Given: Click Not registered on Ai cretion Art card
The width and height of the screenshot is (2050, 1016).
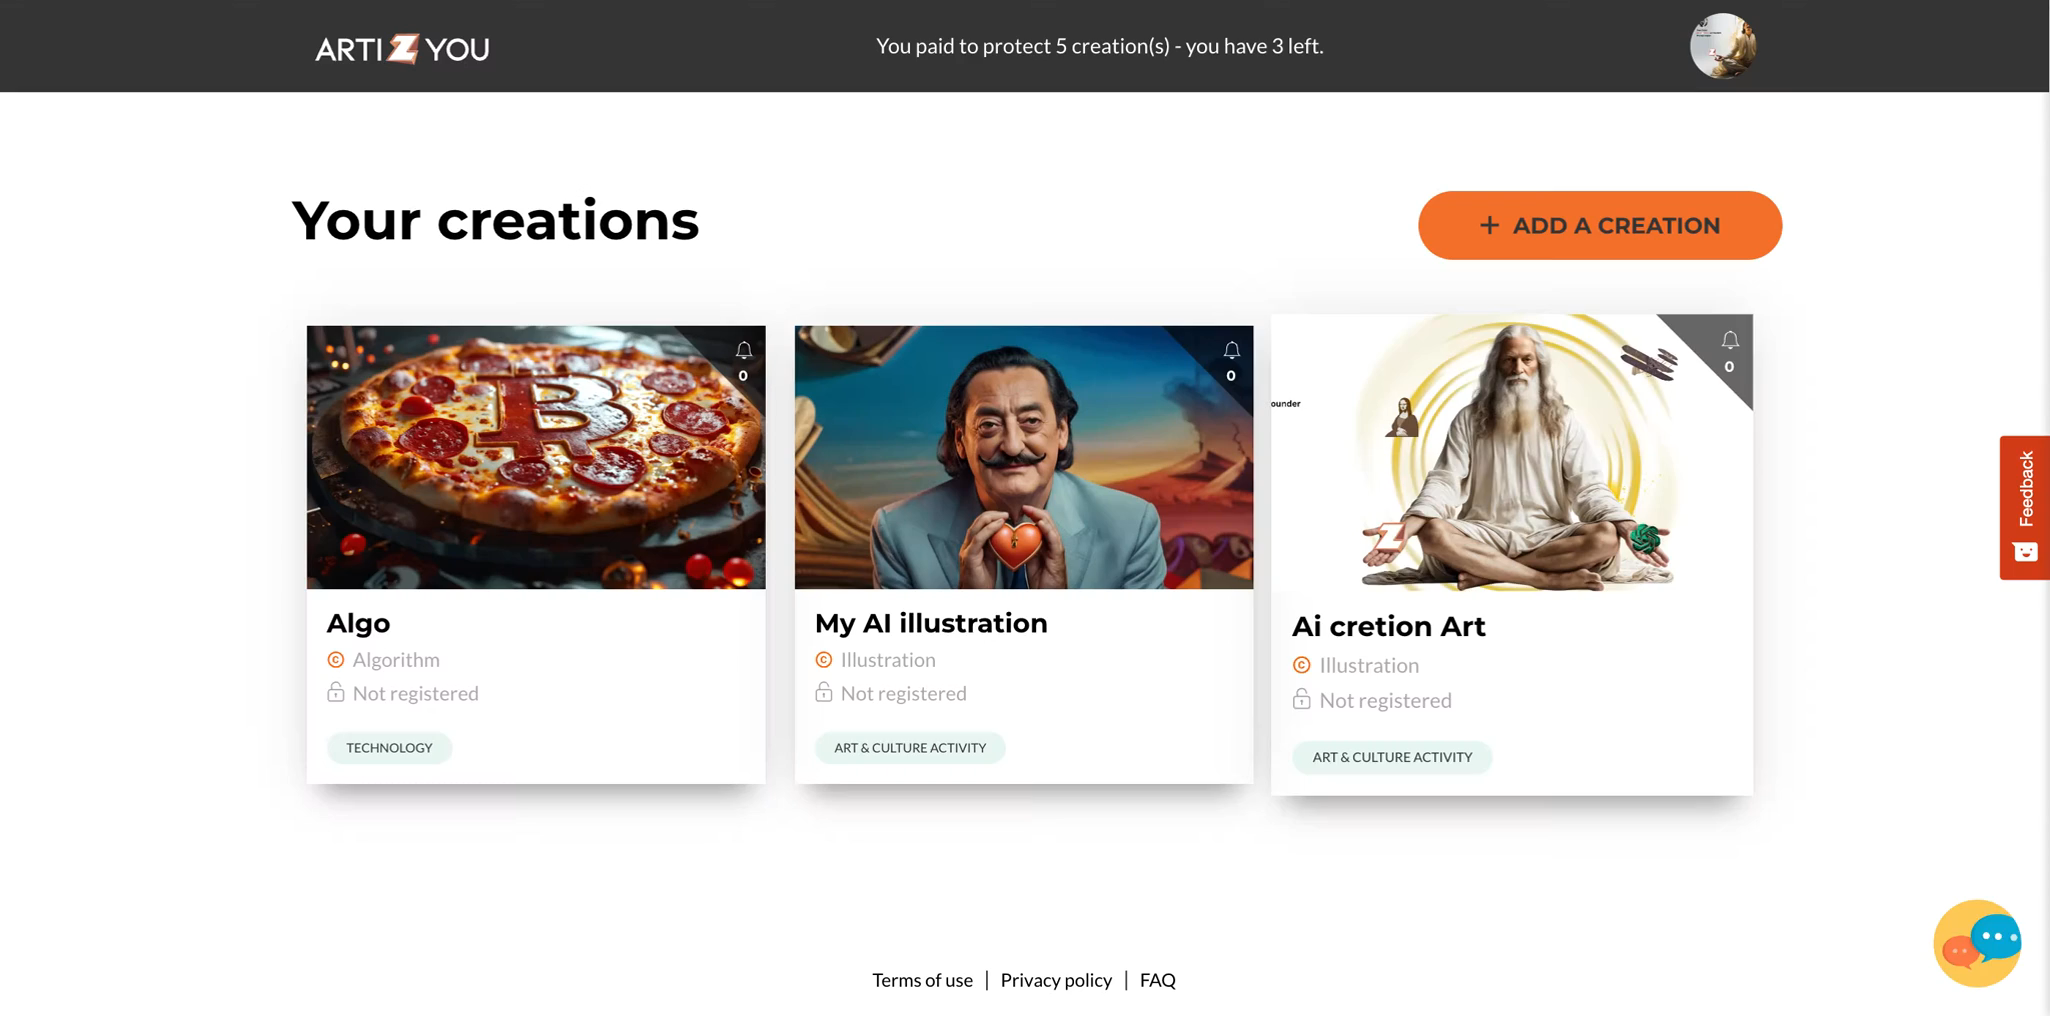Looking at the screenshot, I should (x=1386, y=700).
